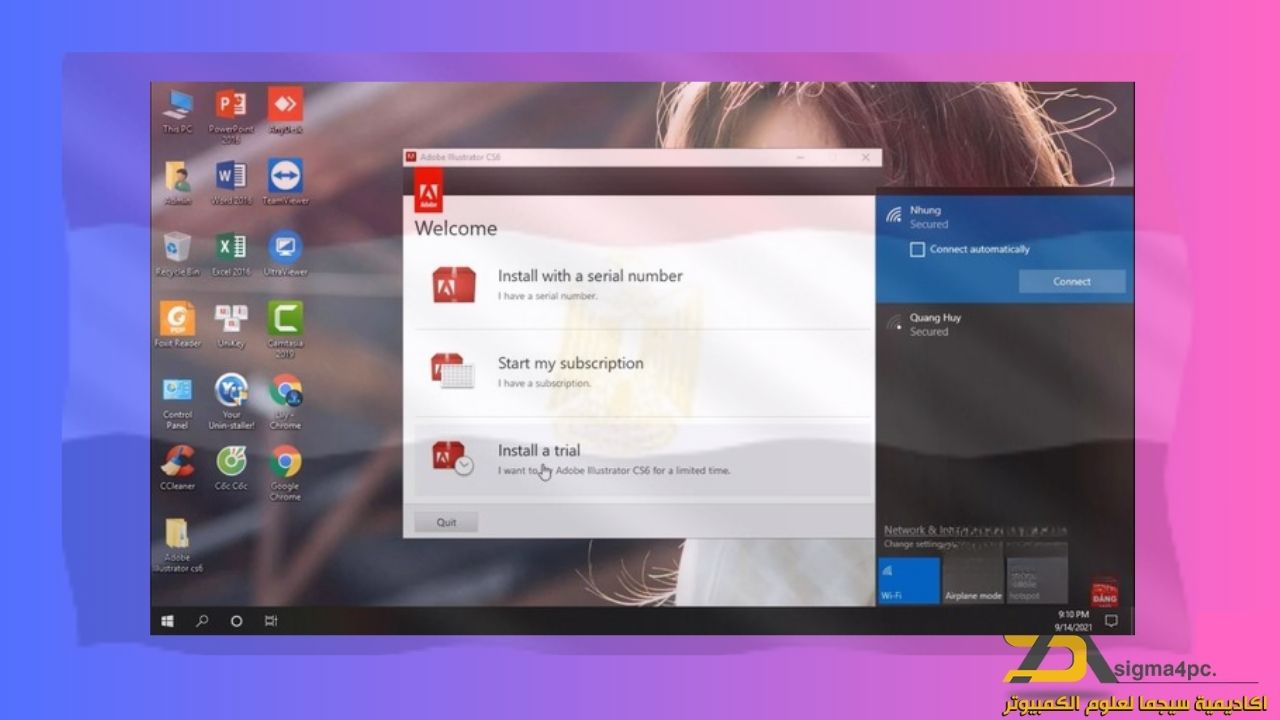Choose Start my subscription option

(x=643, y=372)
